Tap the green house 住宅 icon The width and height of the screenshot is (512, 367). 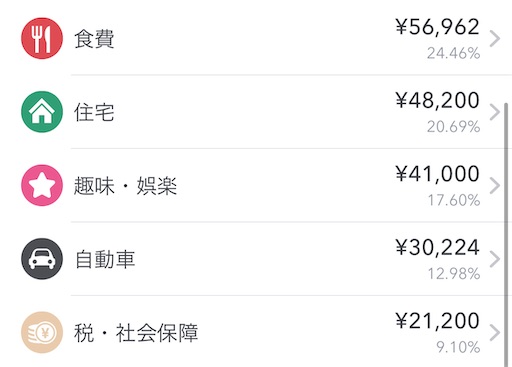pos(42,112)
